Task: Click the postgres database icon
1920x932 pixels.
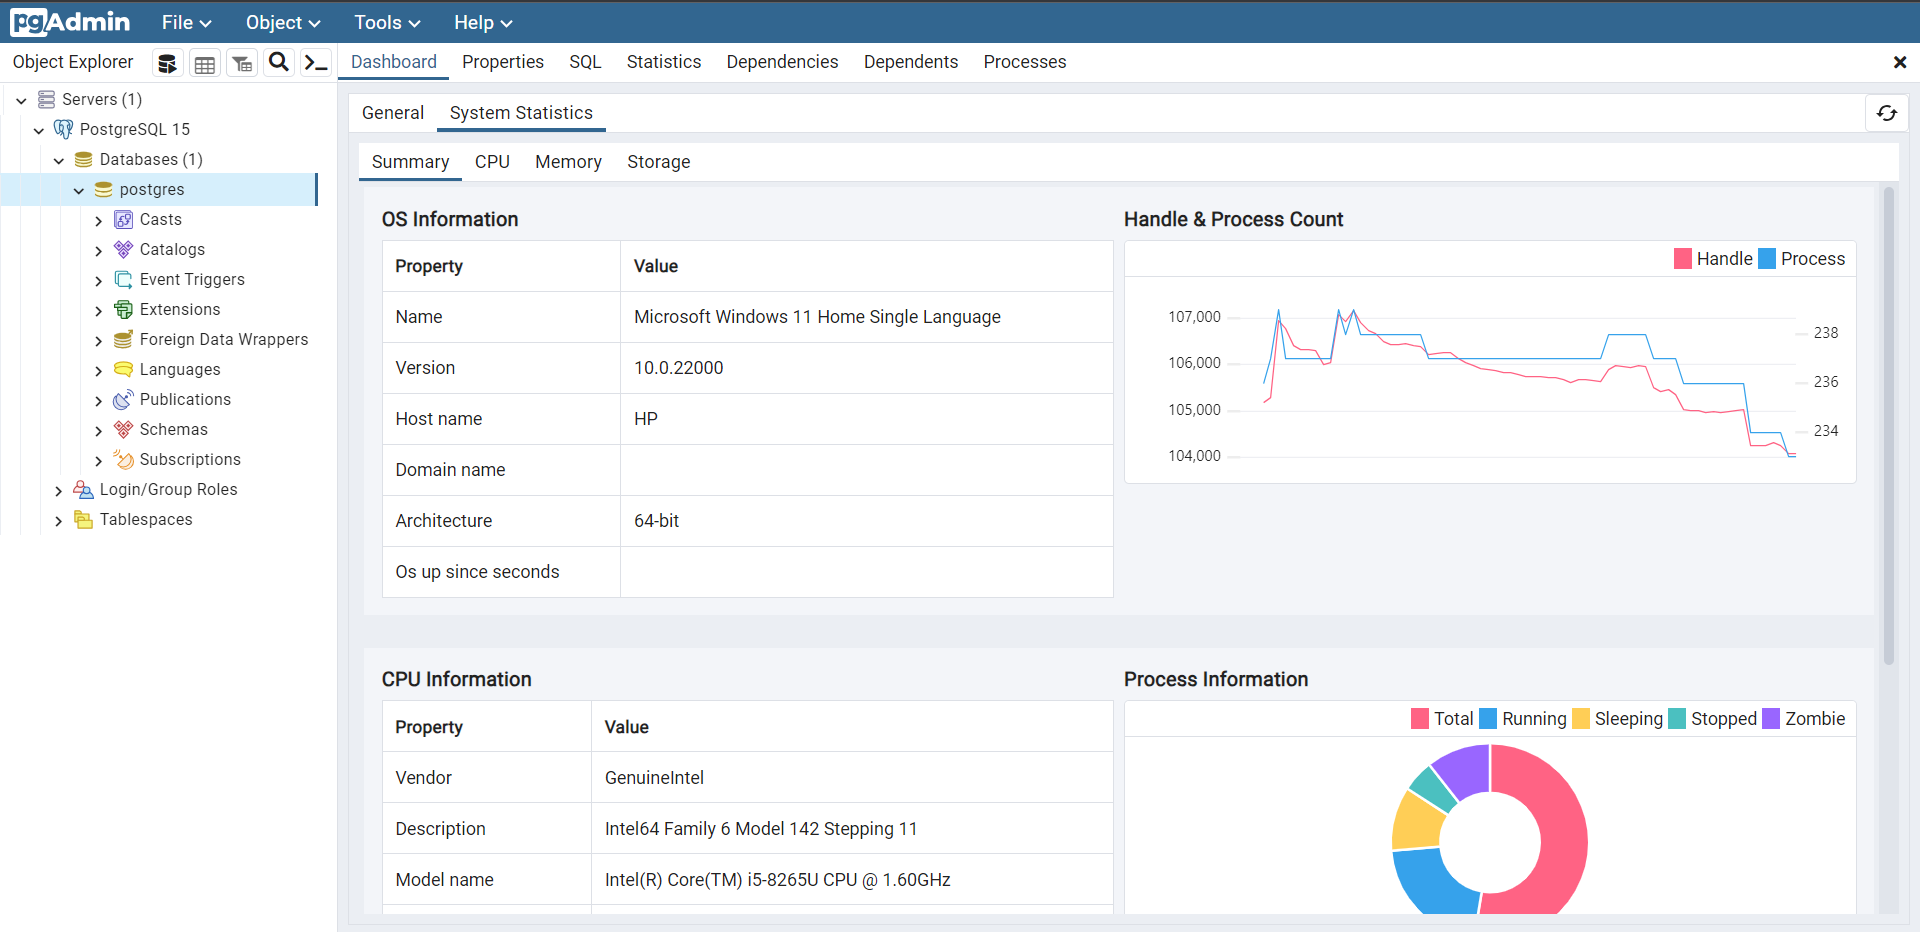Action: point(103,189)
